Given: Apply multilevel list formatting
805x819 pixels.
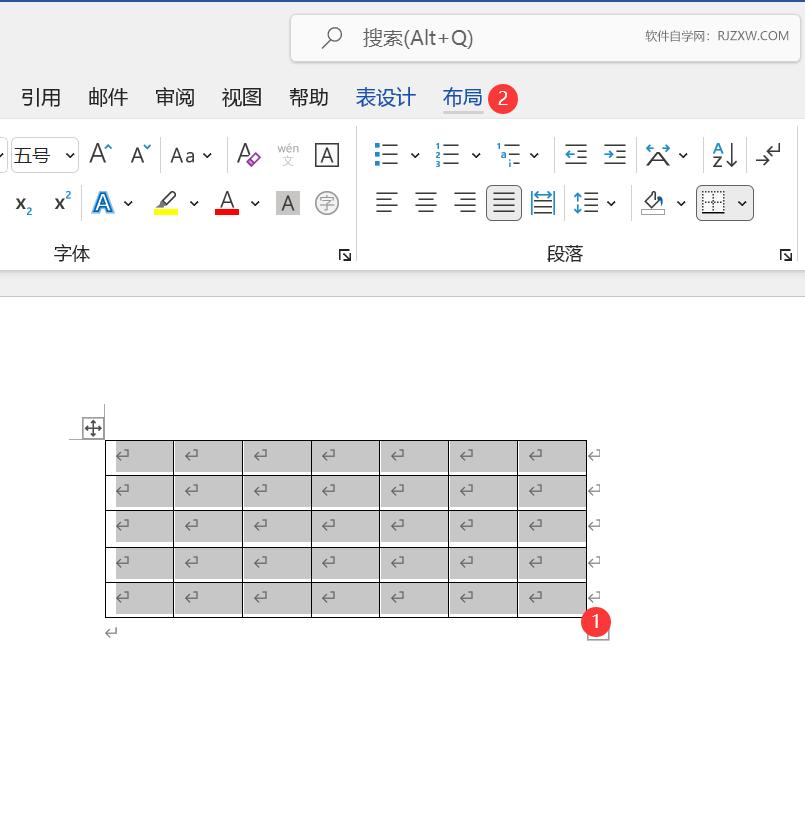Looking at the screenshot, I should (x=508, y=155).
